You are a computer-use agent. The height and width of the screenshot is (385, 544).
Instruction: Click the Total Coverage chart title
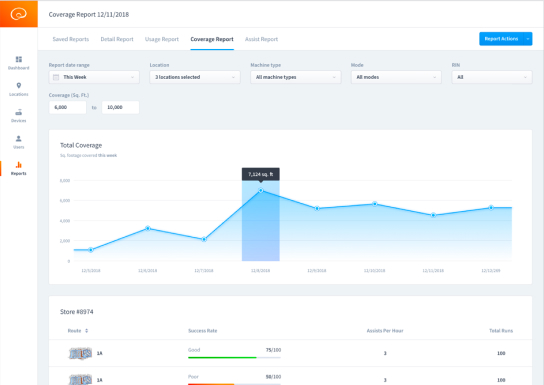[x=81, y=145]
